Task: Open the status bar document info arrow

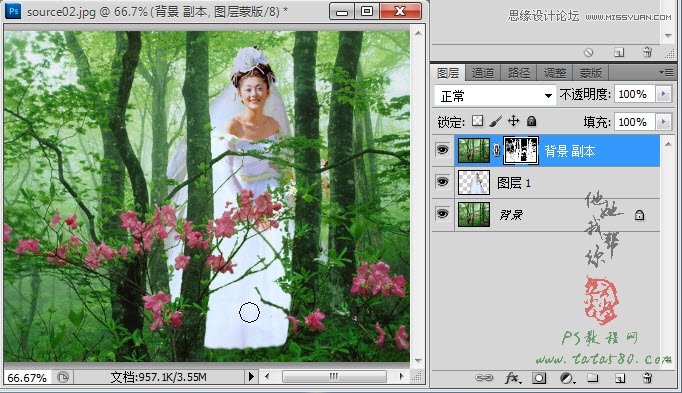Action: coord(251,376)
